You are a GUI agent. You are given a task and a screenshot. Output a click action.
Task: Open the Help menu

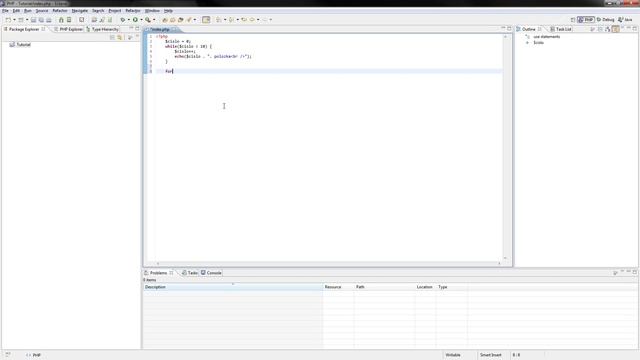coord(168,11)
